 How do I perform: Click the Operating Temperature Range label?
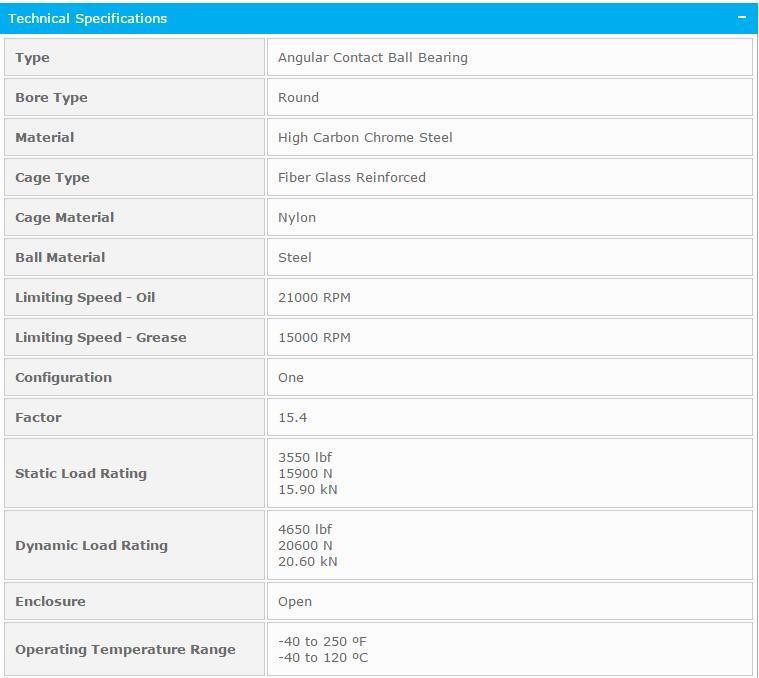point(125,649)
